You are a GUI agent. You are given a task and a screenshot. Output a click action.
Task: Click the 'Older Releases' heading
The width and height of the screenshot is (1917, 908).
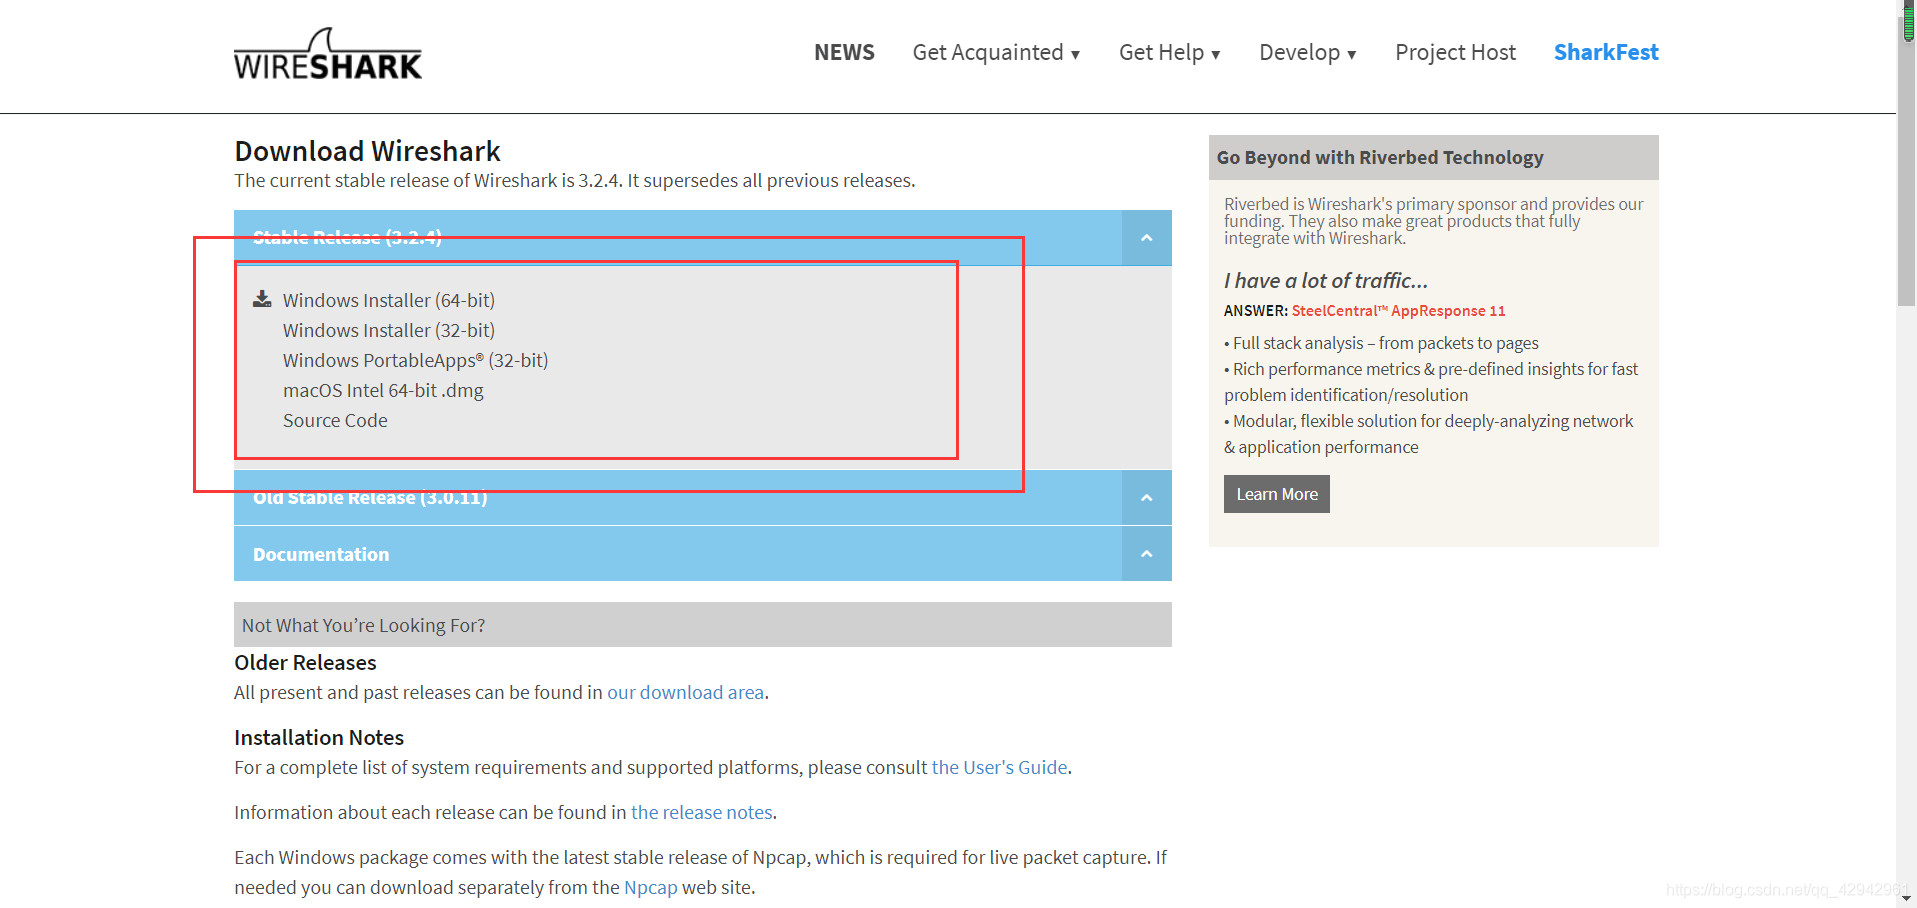305,662
